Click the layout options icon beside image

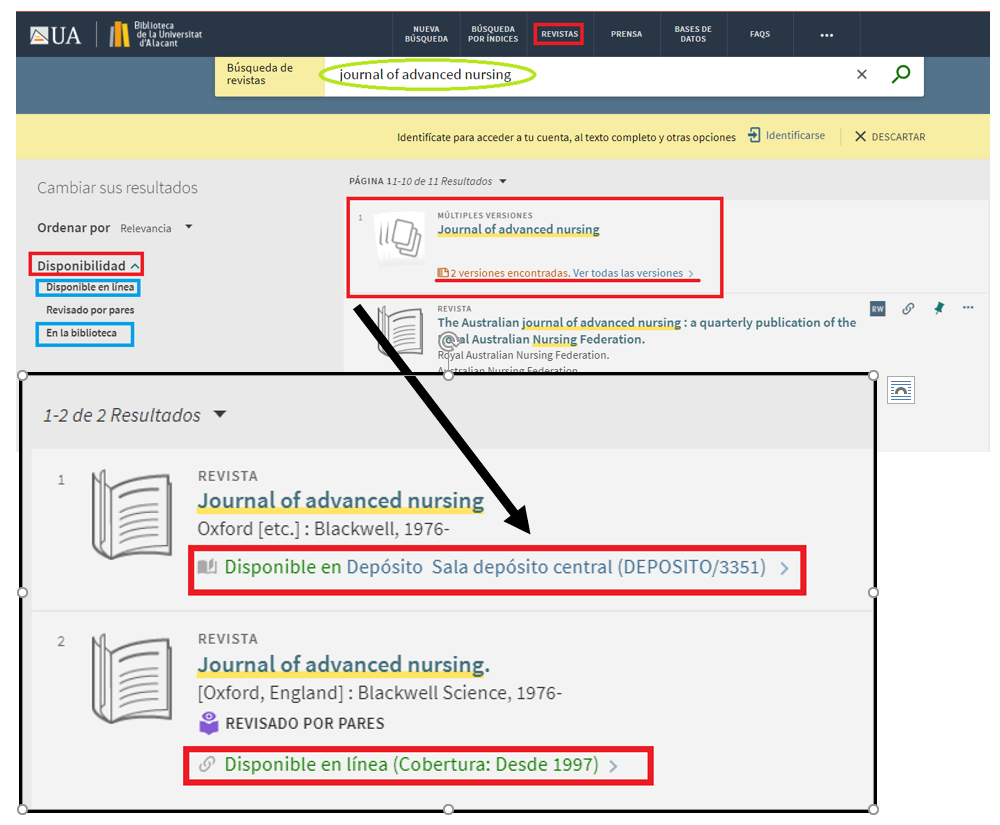[x=900, y=391]
